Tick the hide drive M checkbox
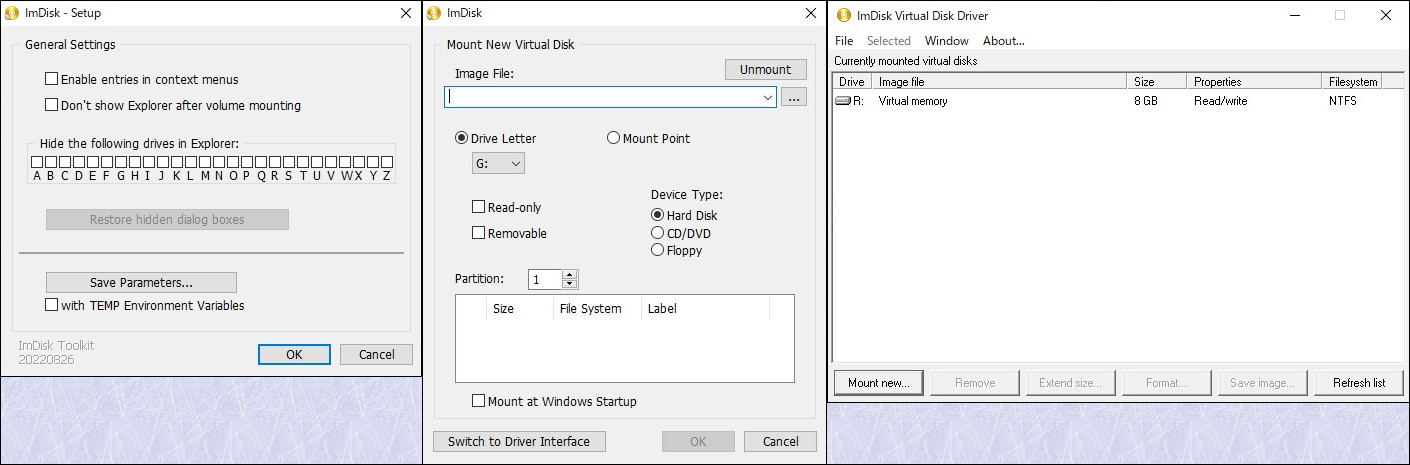 coord(205,161)
